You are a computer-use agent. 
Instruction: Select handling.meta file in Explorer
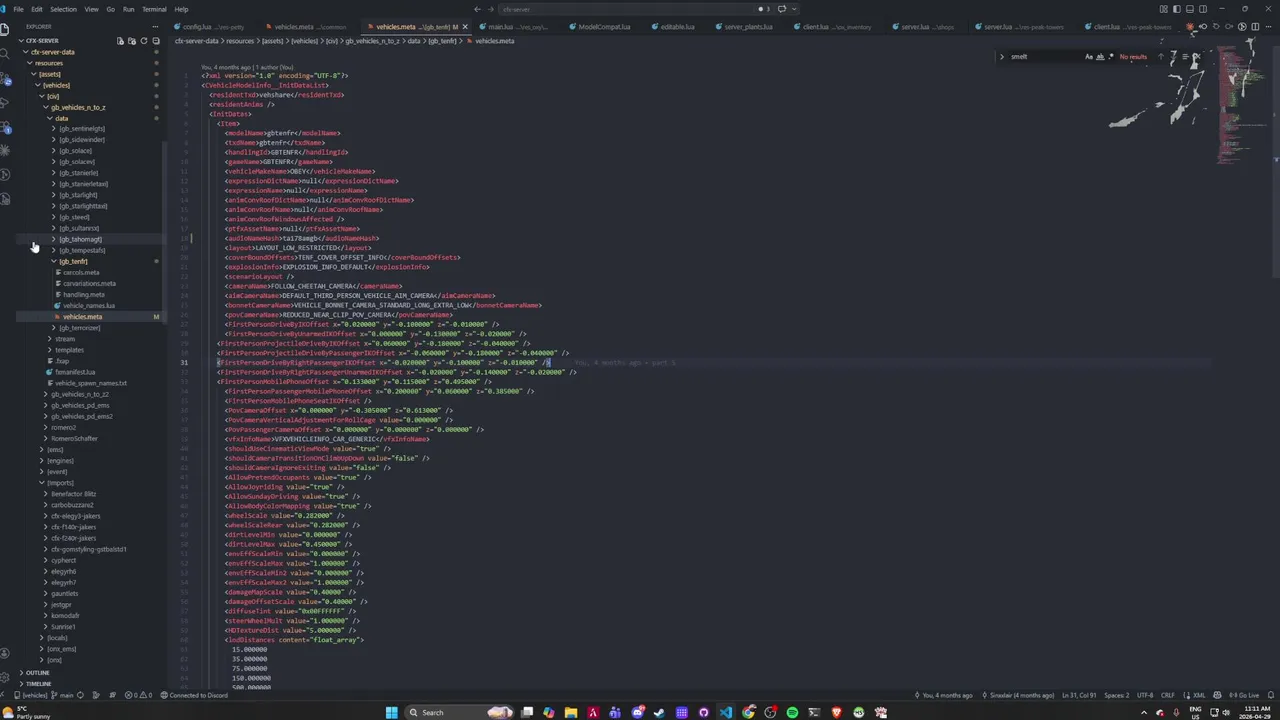click(83, 295)
